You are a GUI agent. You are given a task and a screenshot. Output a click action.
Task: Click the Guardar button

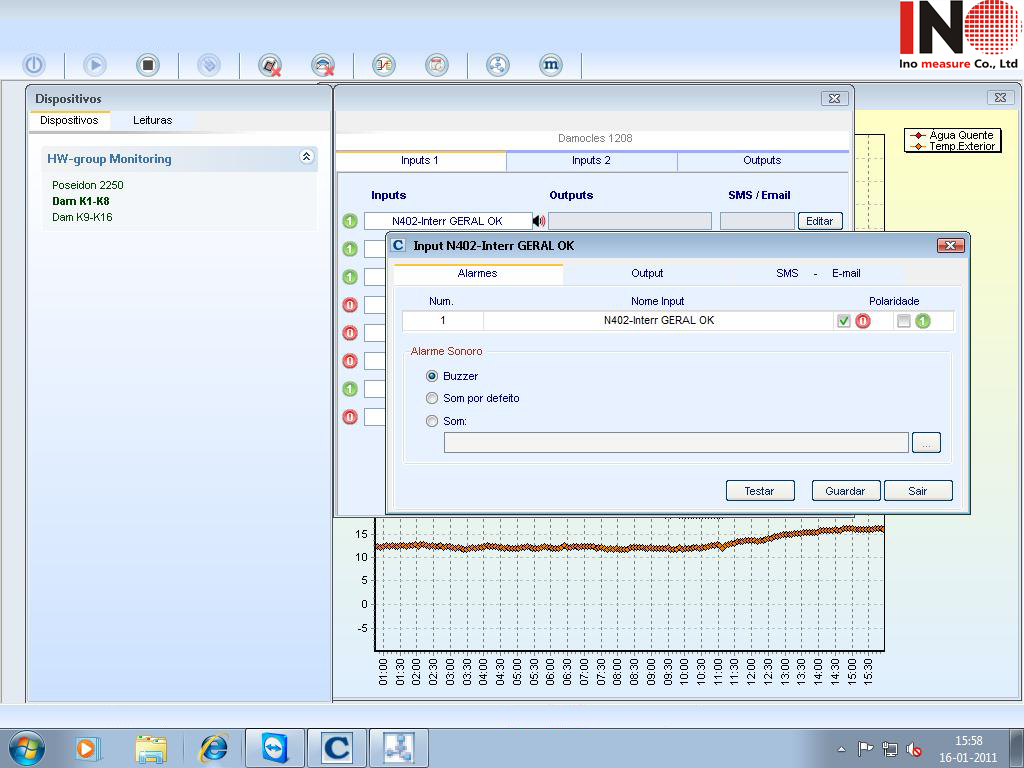[x=845, y=491]
